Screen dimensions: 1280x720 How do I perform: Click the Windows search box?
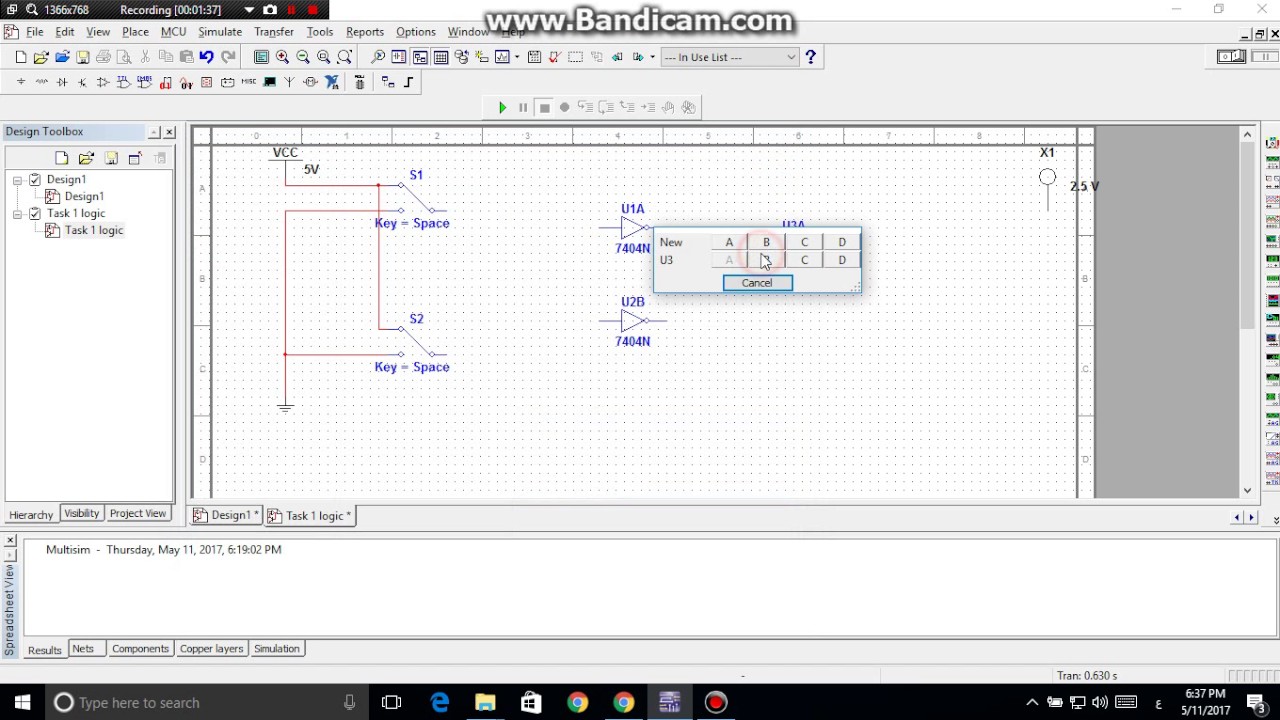(x=205, y=703)
